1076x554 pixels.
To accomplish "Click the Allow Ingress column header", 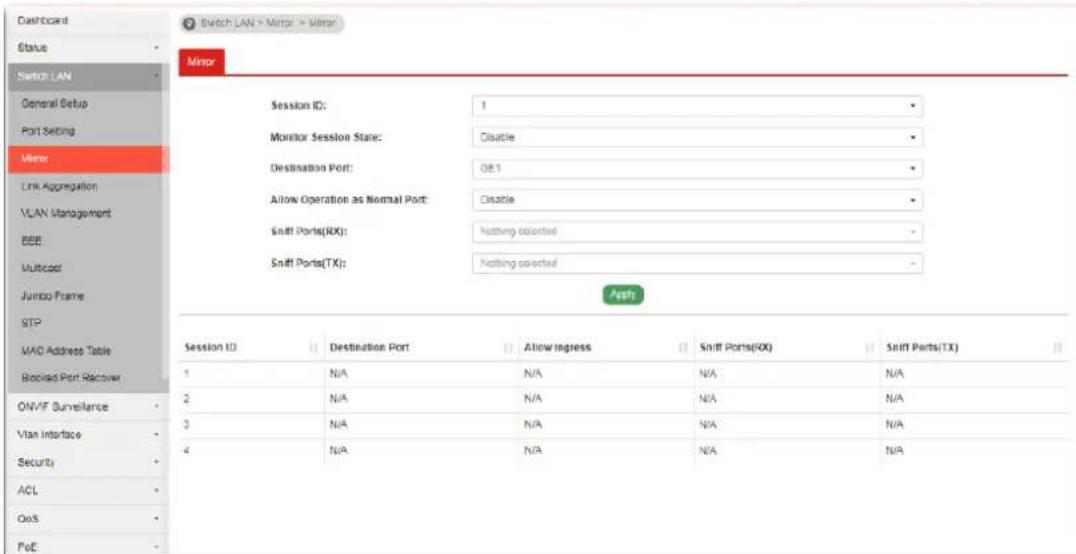I will click(558, 348).
